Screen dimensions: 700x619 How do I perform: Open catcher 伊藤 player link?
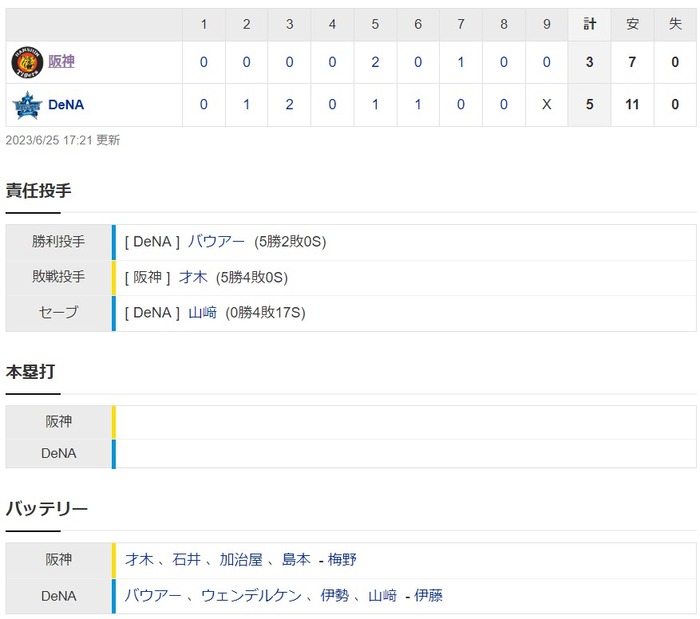[x=428, y=595]
